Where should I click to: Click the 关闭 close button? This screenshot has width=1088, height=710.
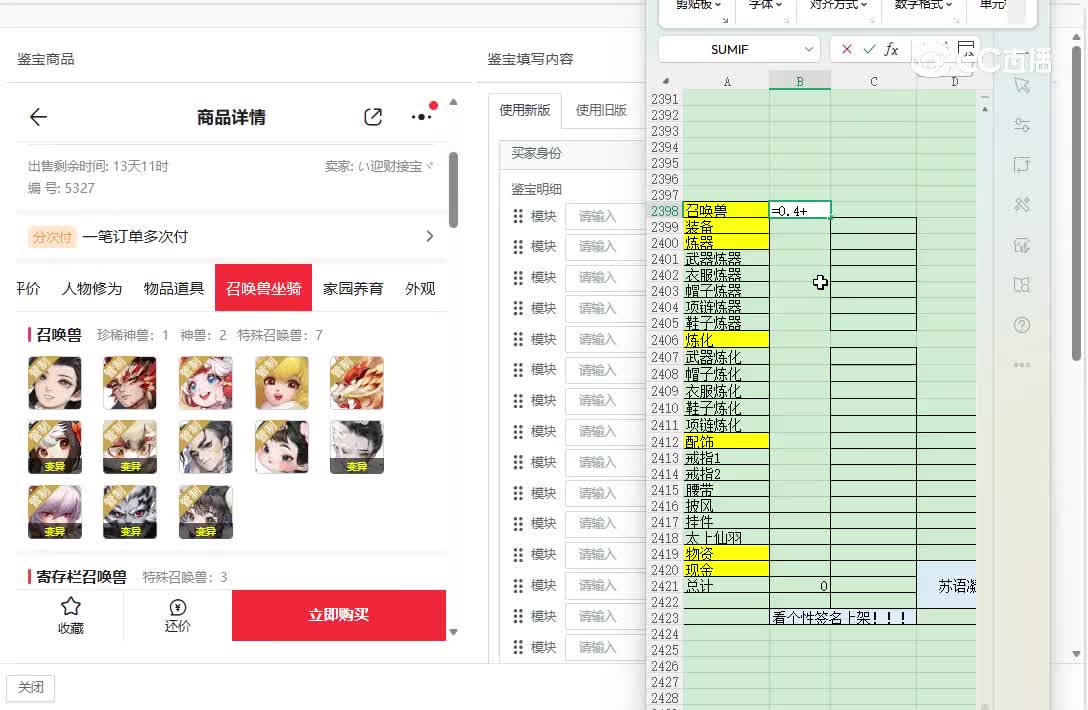click(31, 687)
